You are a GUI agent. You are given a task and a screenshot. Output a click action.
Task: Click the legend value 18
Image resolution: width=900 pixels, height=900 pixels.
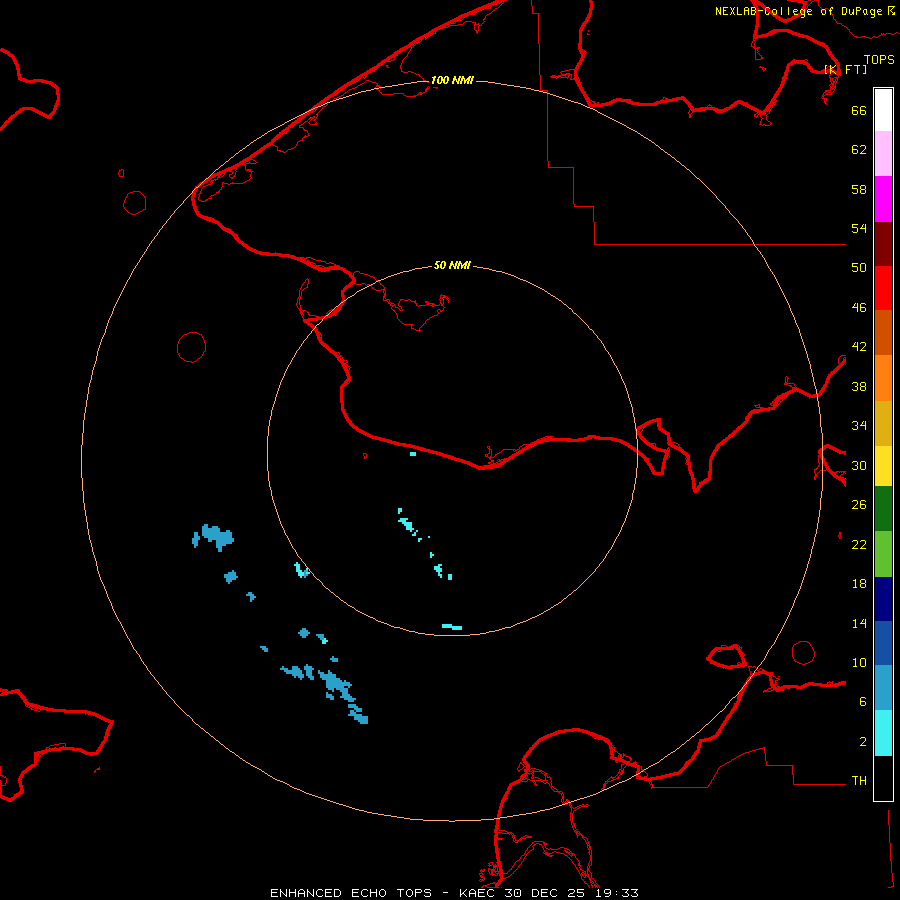click(x=859, y=584)
